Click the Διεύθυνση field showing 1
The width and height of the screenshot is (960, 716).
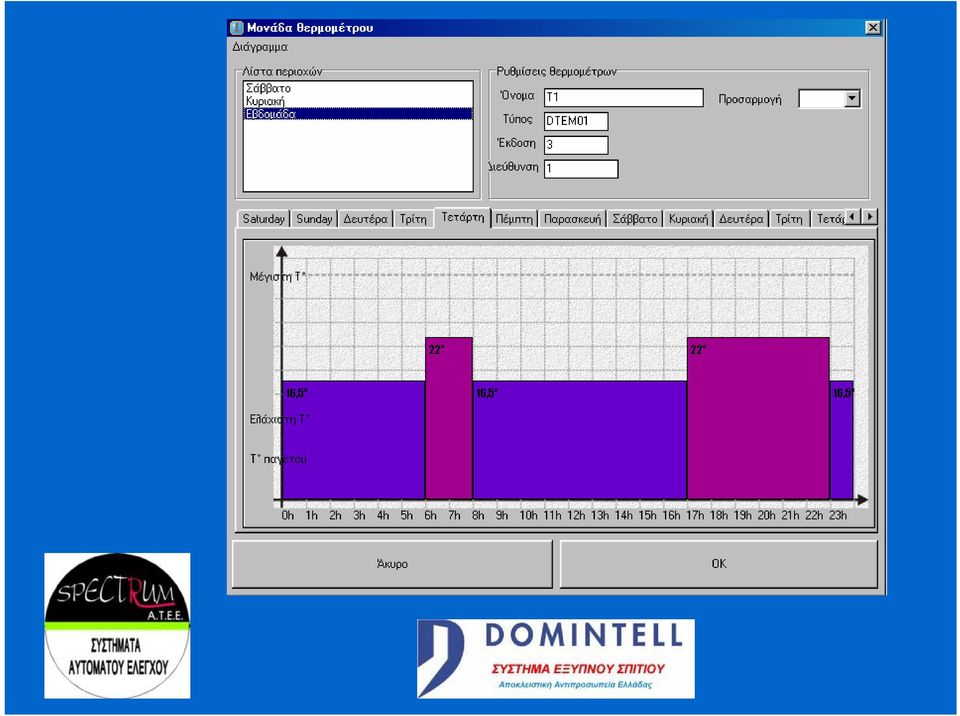click(581, 169)
